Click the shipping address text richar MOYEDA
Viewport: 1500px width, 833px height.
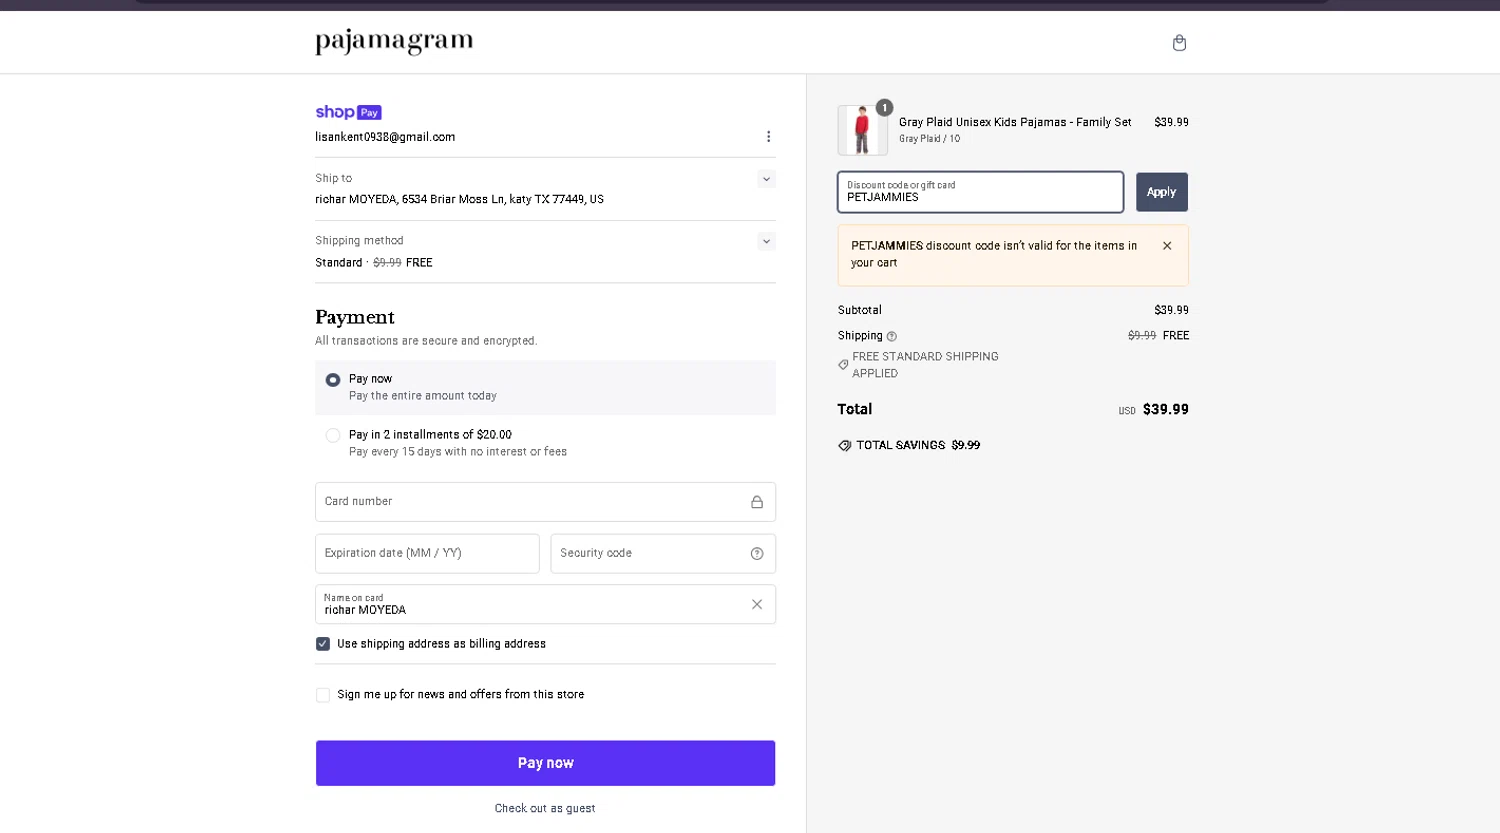(x=459, y=199)
